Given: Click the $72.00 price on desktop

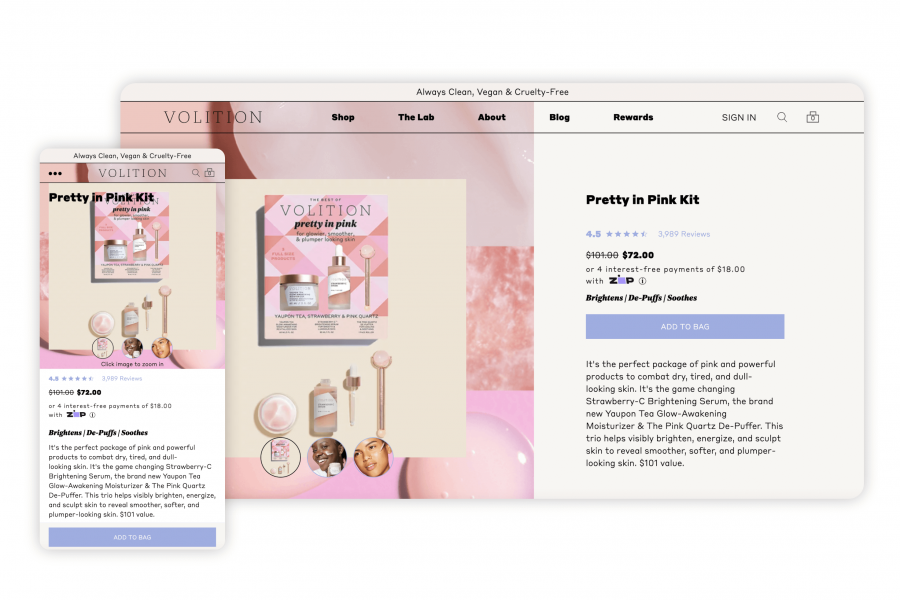Looking at the screenshot, I should 638,255.
